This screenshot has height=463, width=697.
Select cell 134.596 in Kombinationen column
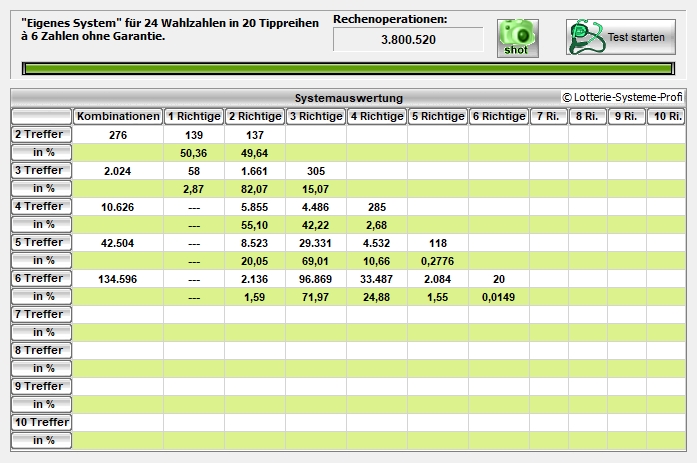[118, 279]
